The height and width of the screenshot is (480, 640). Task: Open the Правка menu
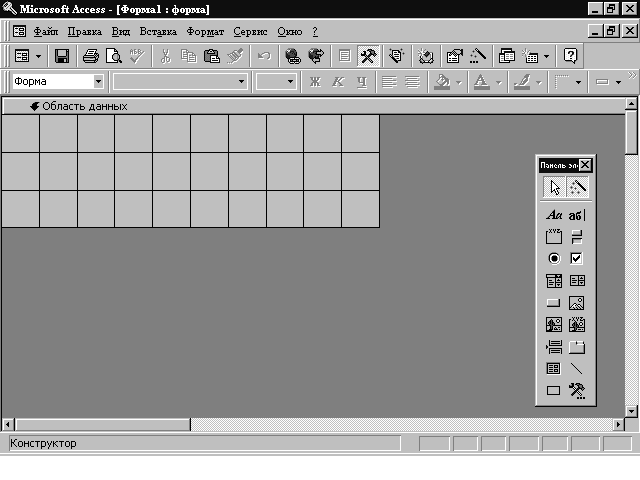tap(84, 31)
